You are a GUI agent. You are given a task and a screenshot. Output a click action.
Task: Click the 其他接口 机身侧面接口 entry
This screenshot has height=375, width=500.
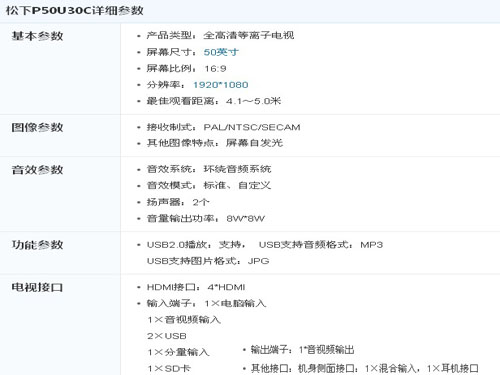(365, 368)
